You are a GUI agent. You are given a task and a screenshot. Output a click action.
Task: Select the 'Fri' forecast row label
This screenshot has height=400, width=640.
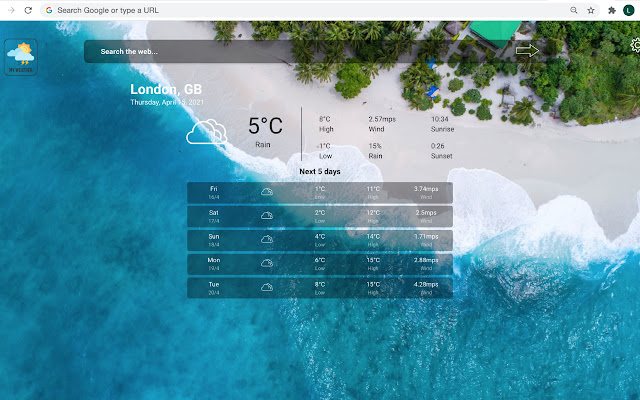click(x=214, y=189)
